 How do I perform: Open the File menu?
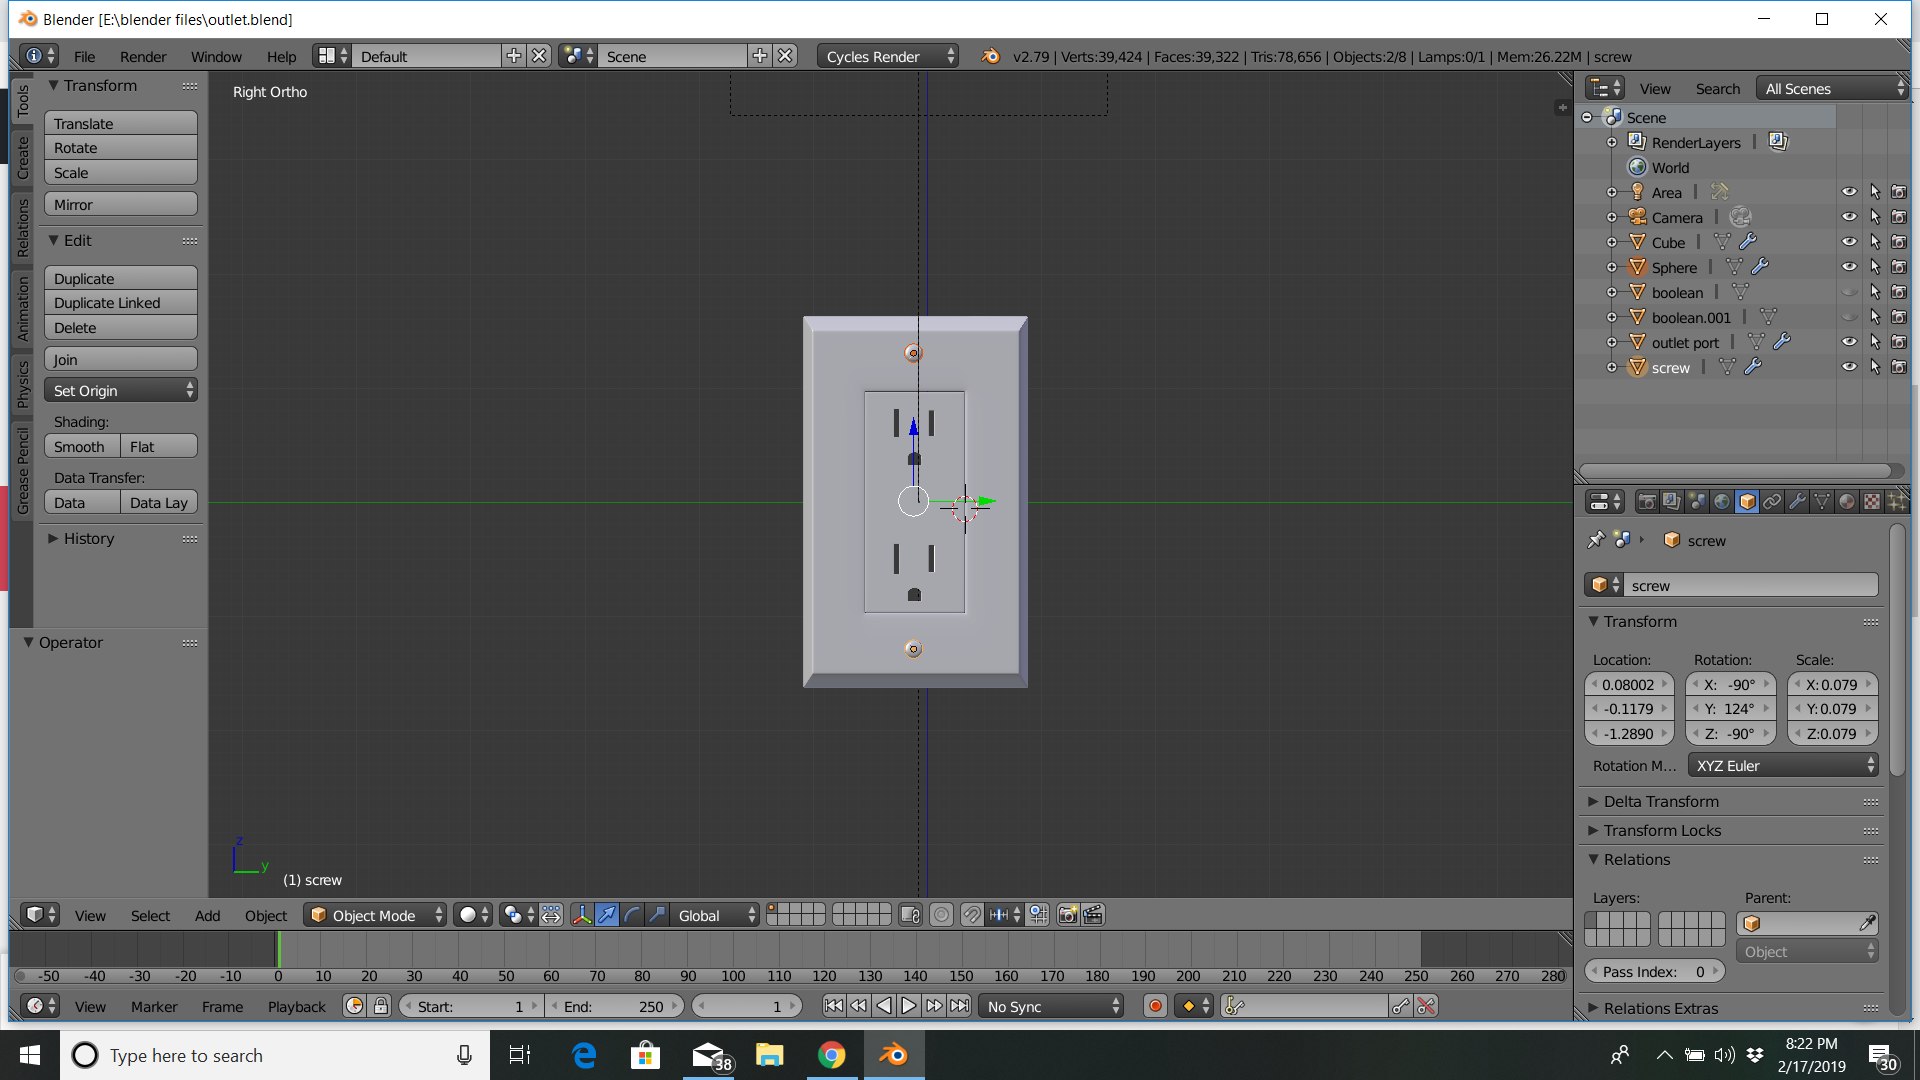pos(85,56)
